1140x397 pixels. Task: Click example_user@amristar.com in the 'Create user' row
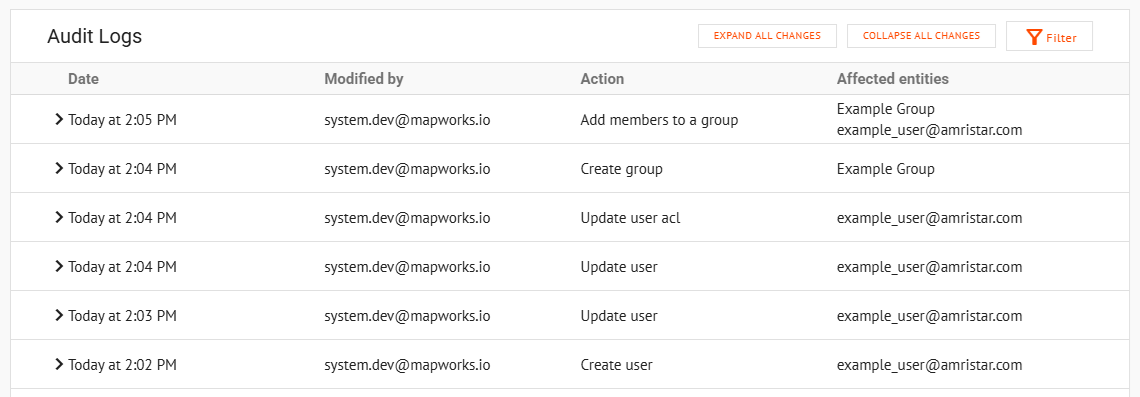click(x=930, y=365)
